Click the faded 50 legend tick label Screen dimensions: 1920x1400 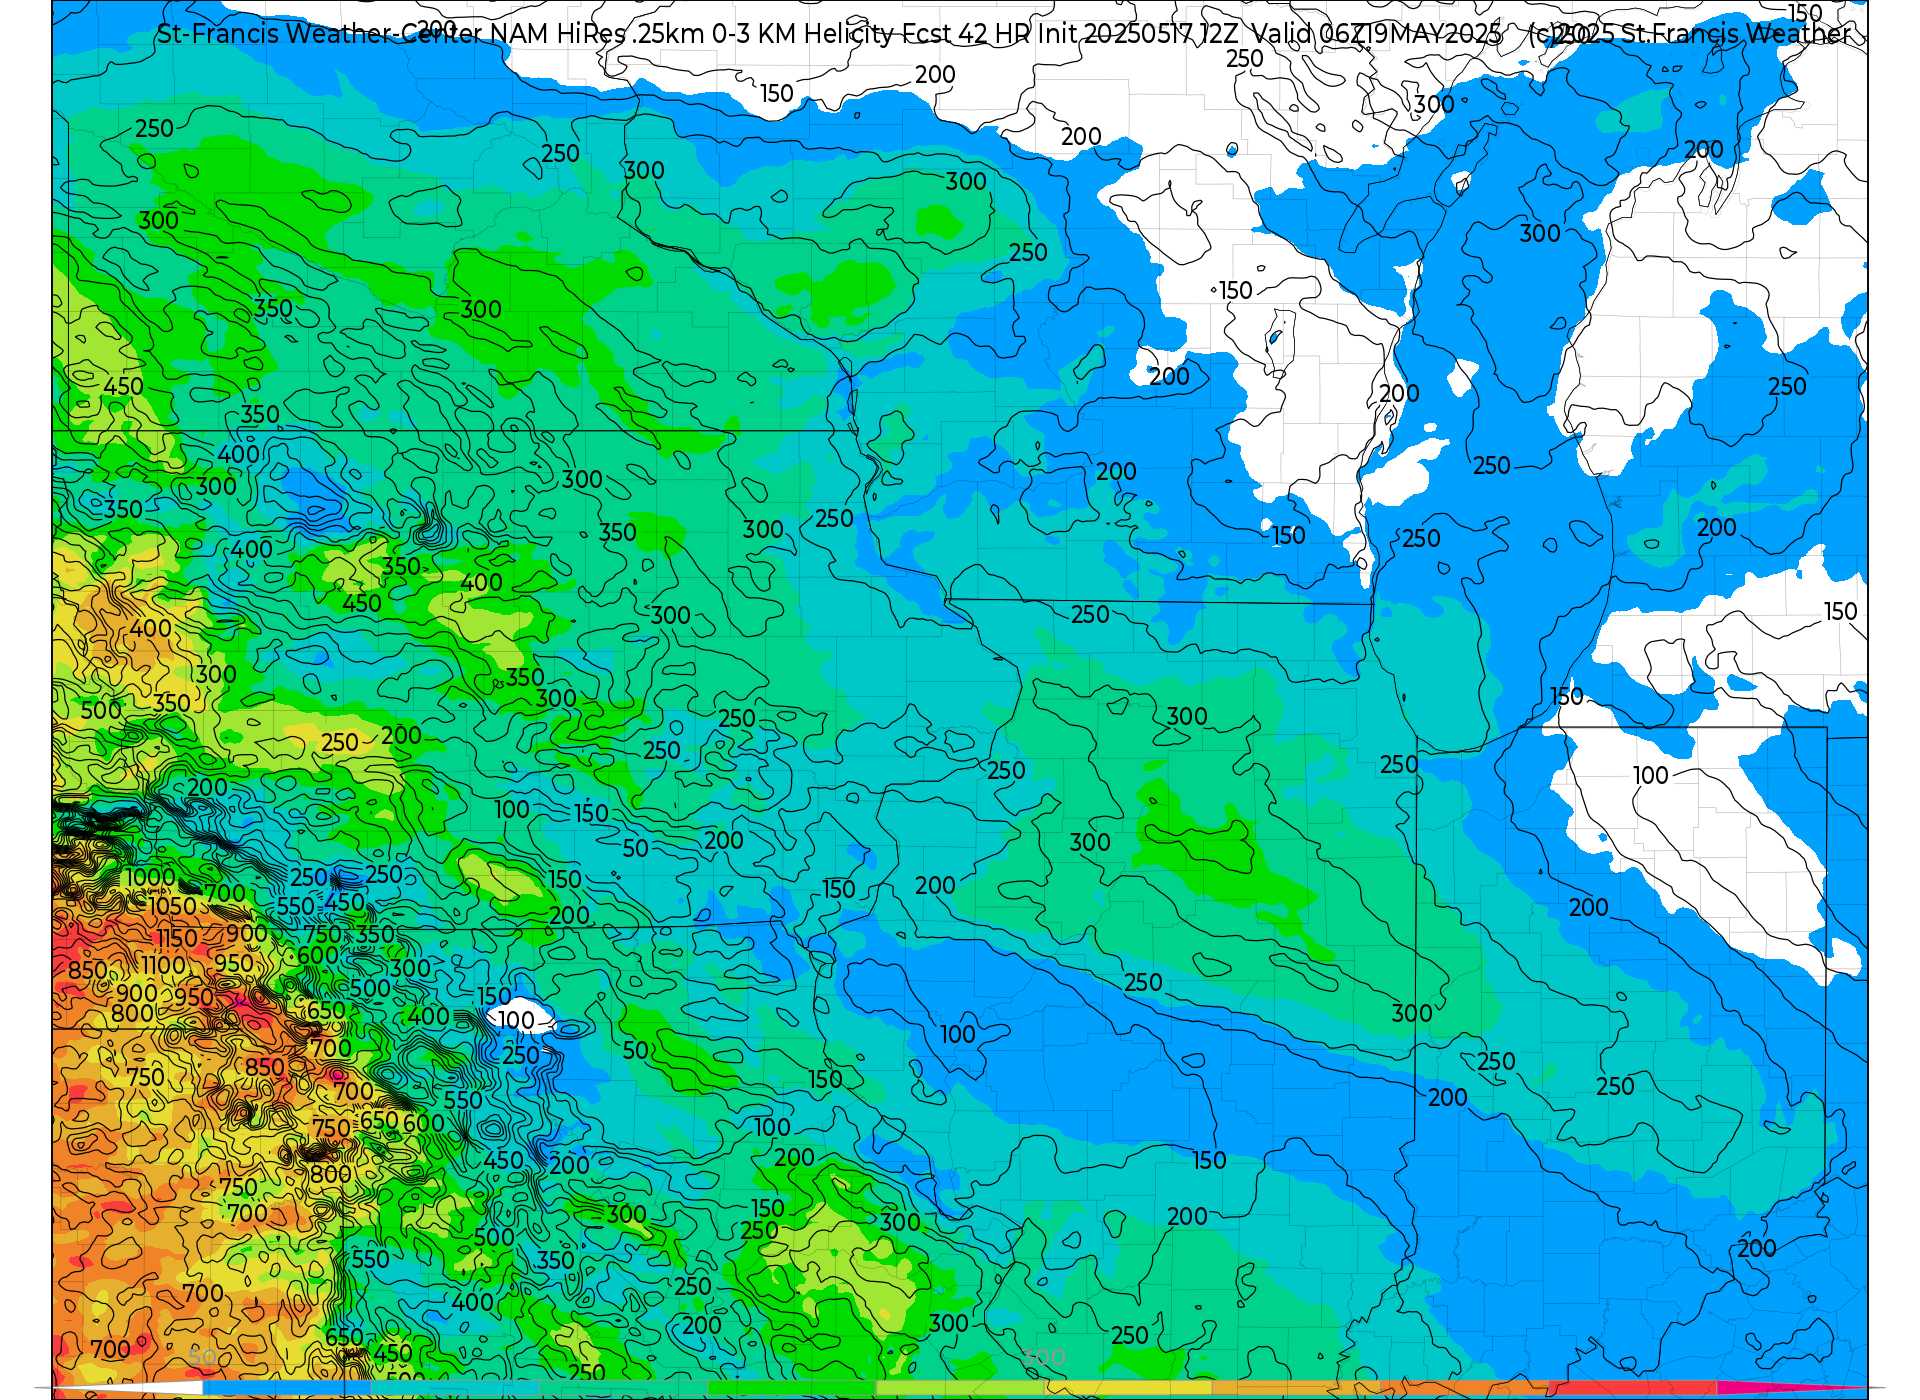point(203,1357)
